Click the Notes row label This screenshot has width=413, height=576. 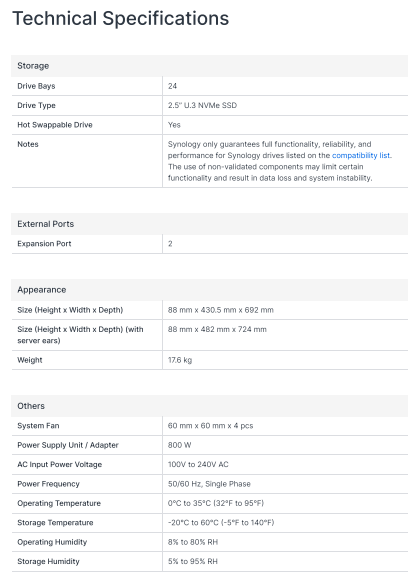28,144
